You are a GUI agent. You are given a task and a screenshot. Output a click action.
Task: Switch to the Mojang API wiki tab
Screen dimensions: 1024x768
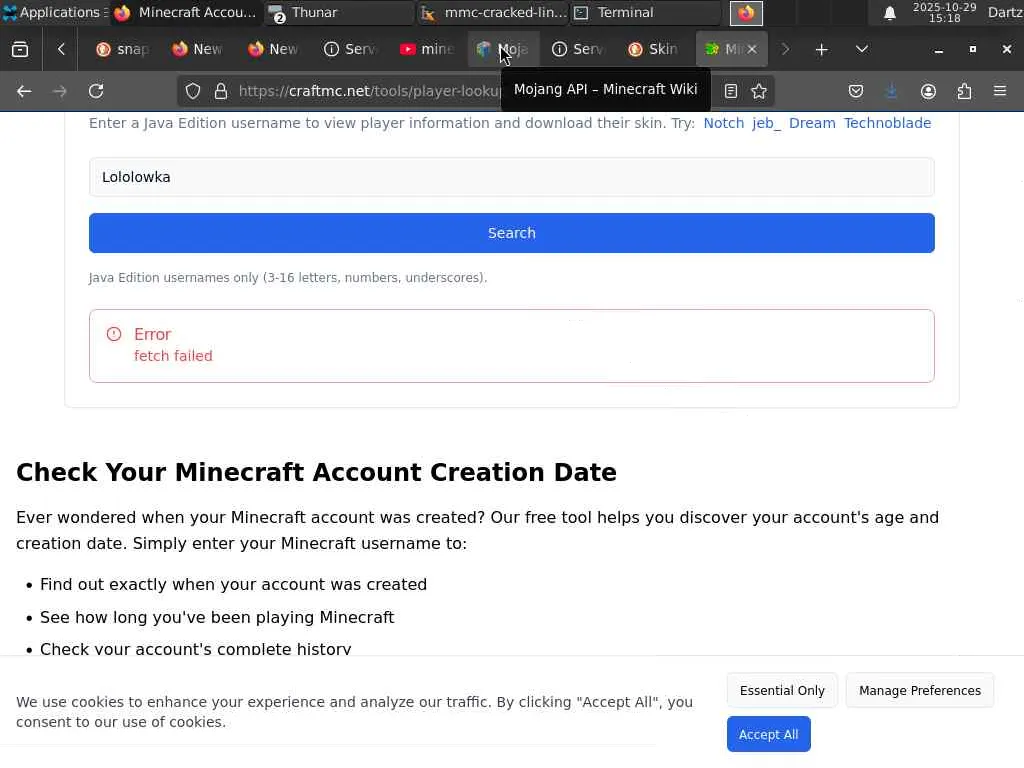click(503, 49)
